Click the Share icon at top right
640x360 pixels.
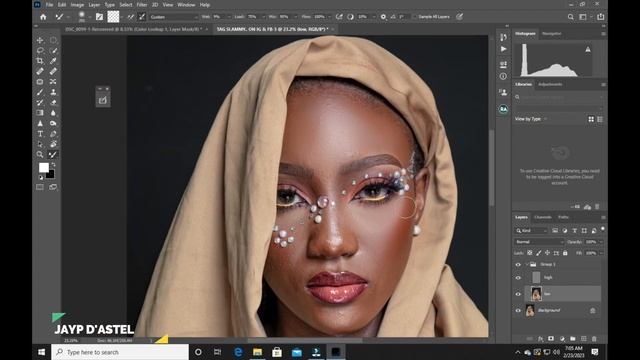tap(601, 17)
